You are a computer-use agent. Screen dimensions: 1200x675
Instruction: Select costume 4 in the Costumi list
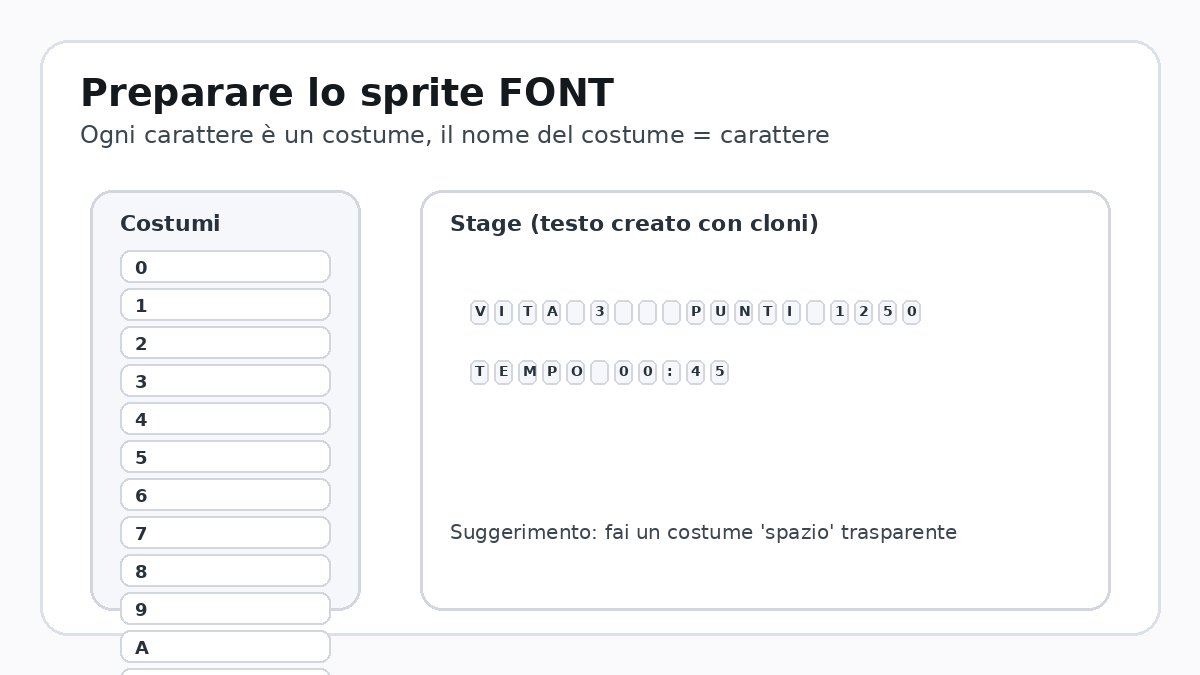[225, 419]
